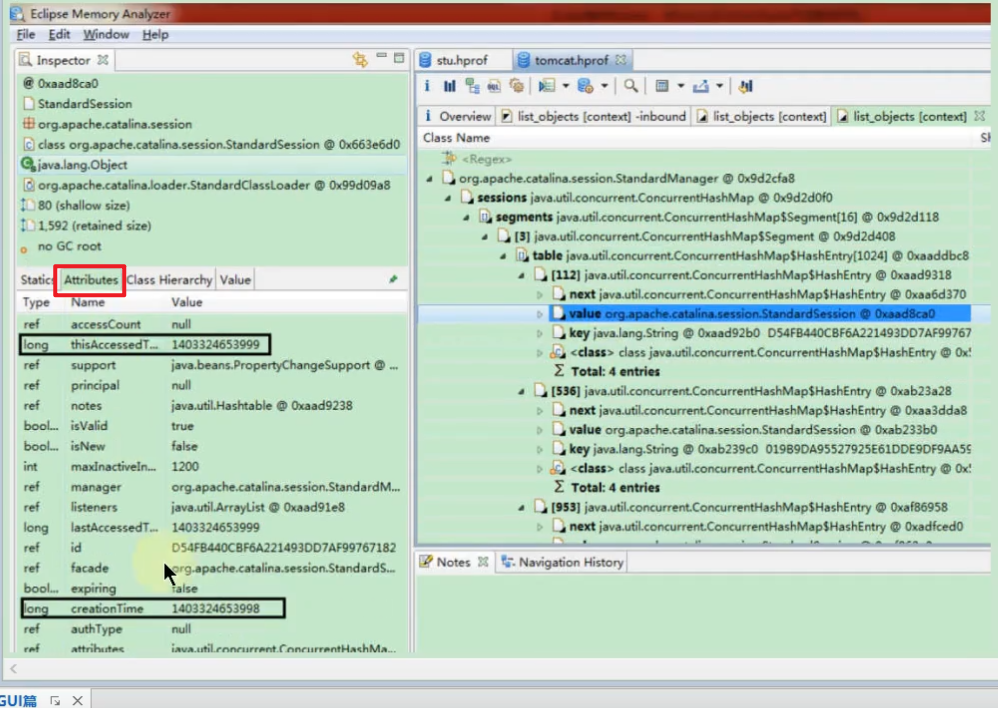Viewport: 998px width, 708px height.
Task: Click the X next to GUI tab
Action: 78,700
